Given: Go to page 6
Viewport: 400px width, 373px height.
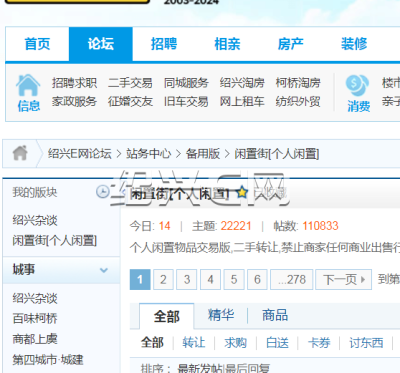Looking at the screenshot, I should click(257, 279).
